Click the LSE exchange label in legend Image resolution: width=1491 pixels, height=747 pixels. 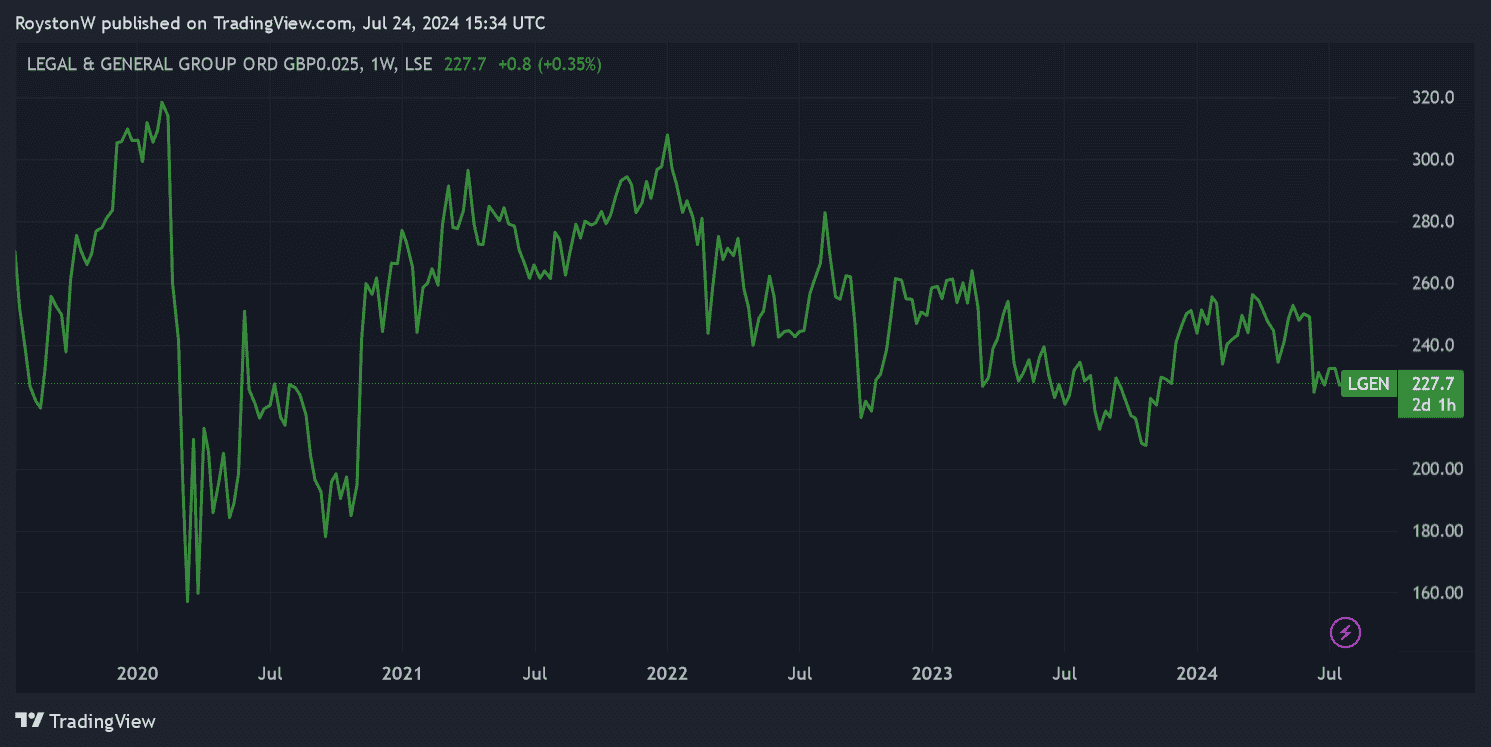point(420,65)
